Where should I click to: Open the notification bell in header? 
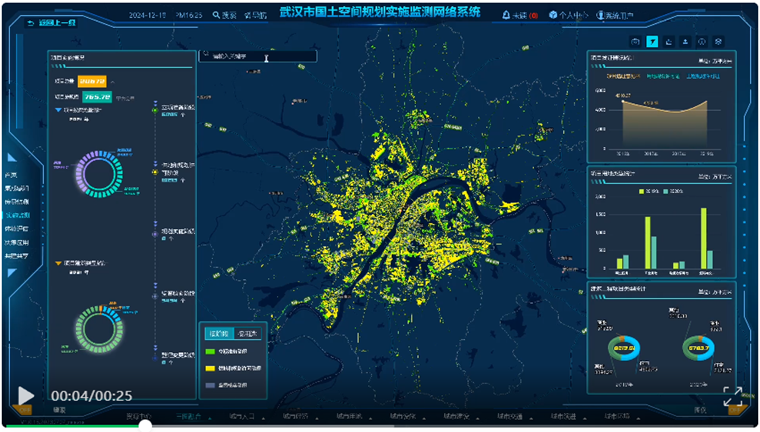point(506,16)
